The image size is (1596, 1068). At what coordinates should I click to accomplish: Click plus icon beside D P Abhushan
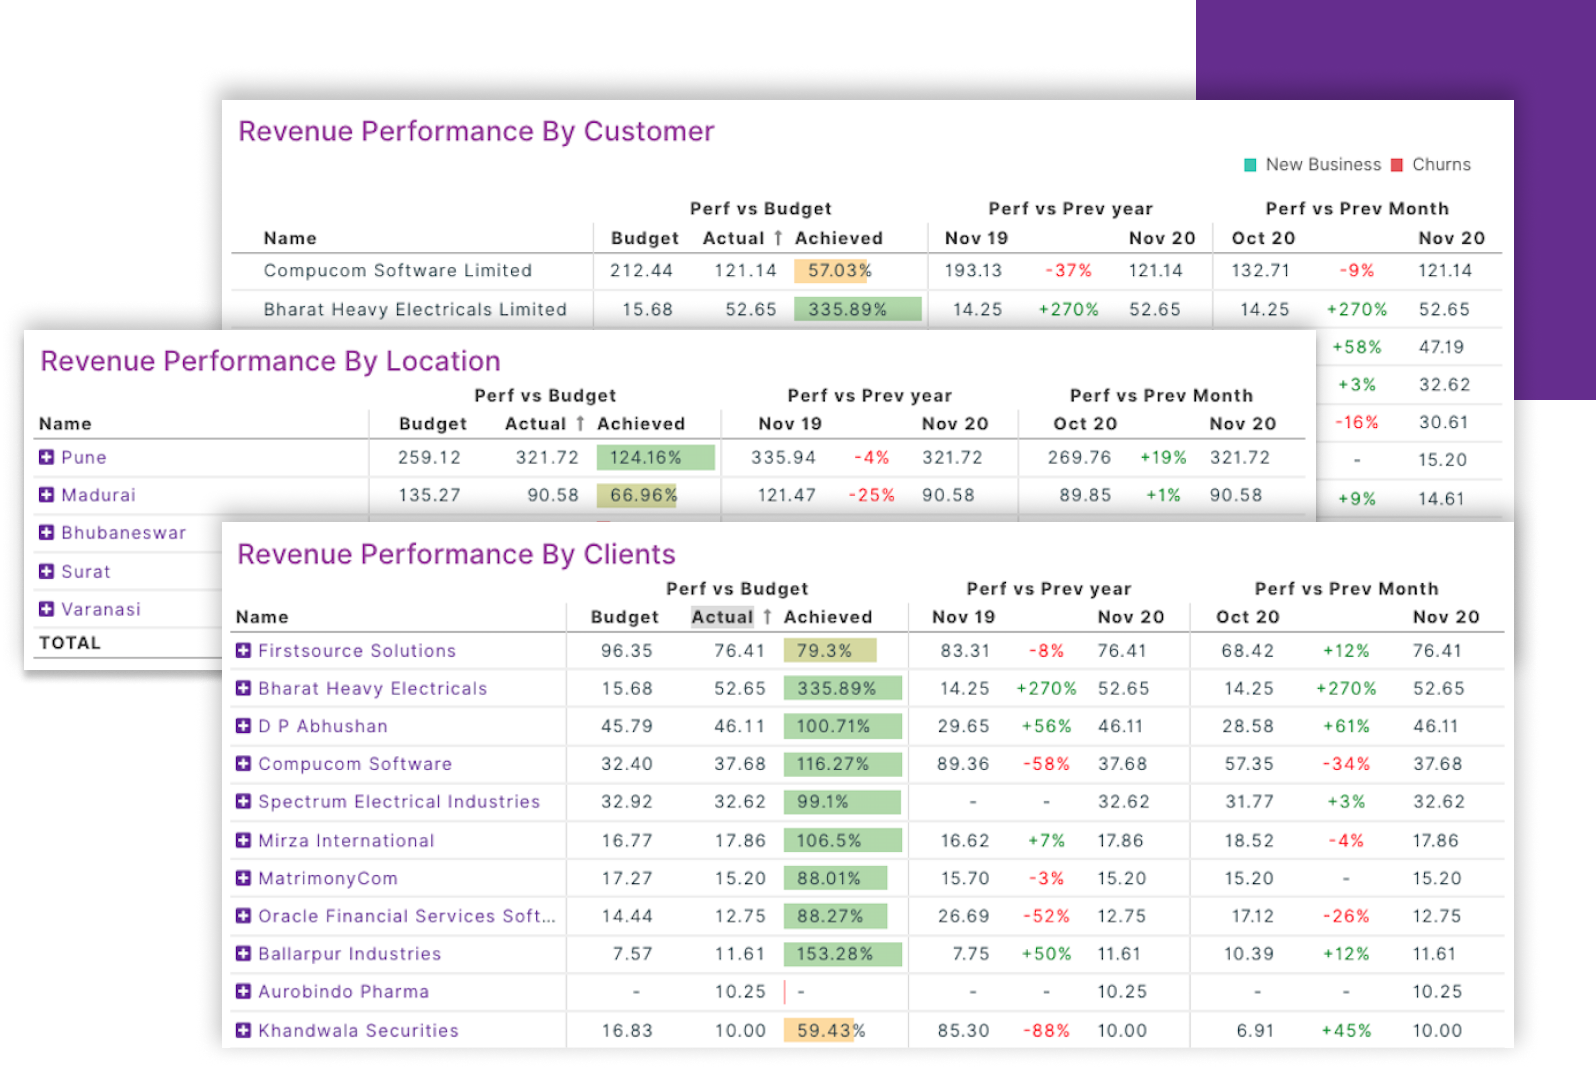(x=243, y=726)
